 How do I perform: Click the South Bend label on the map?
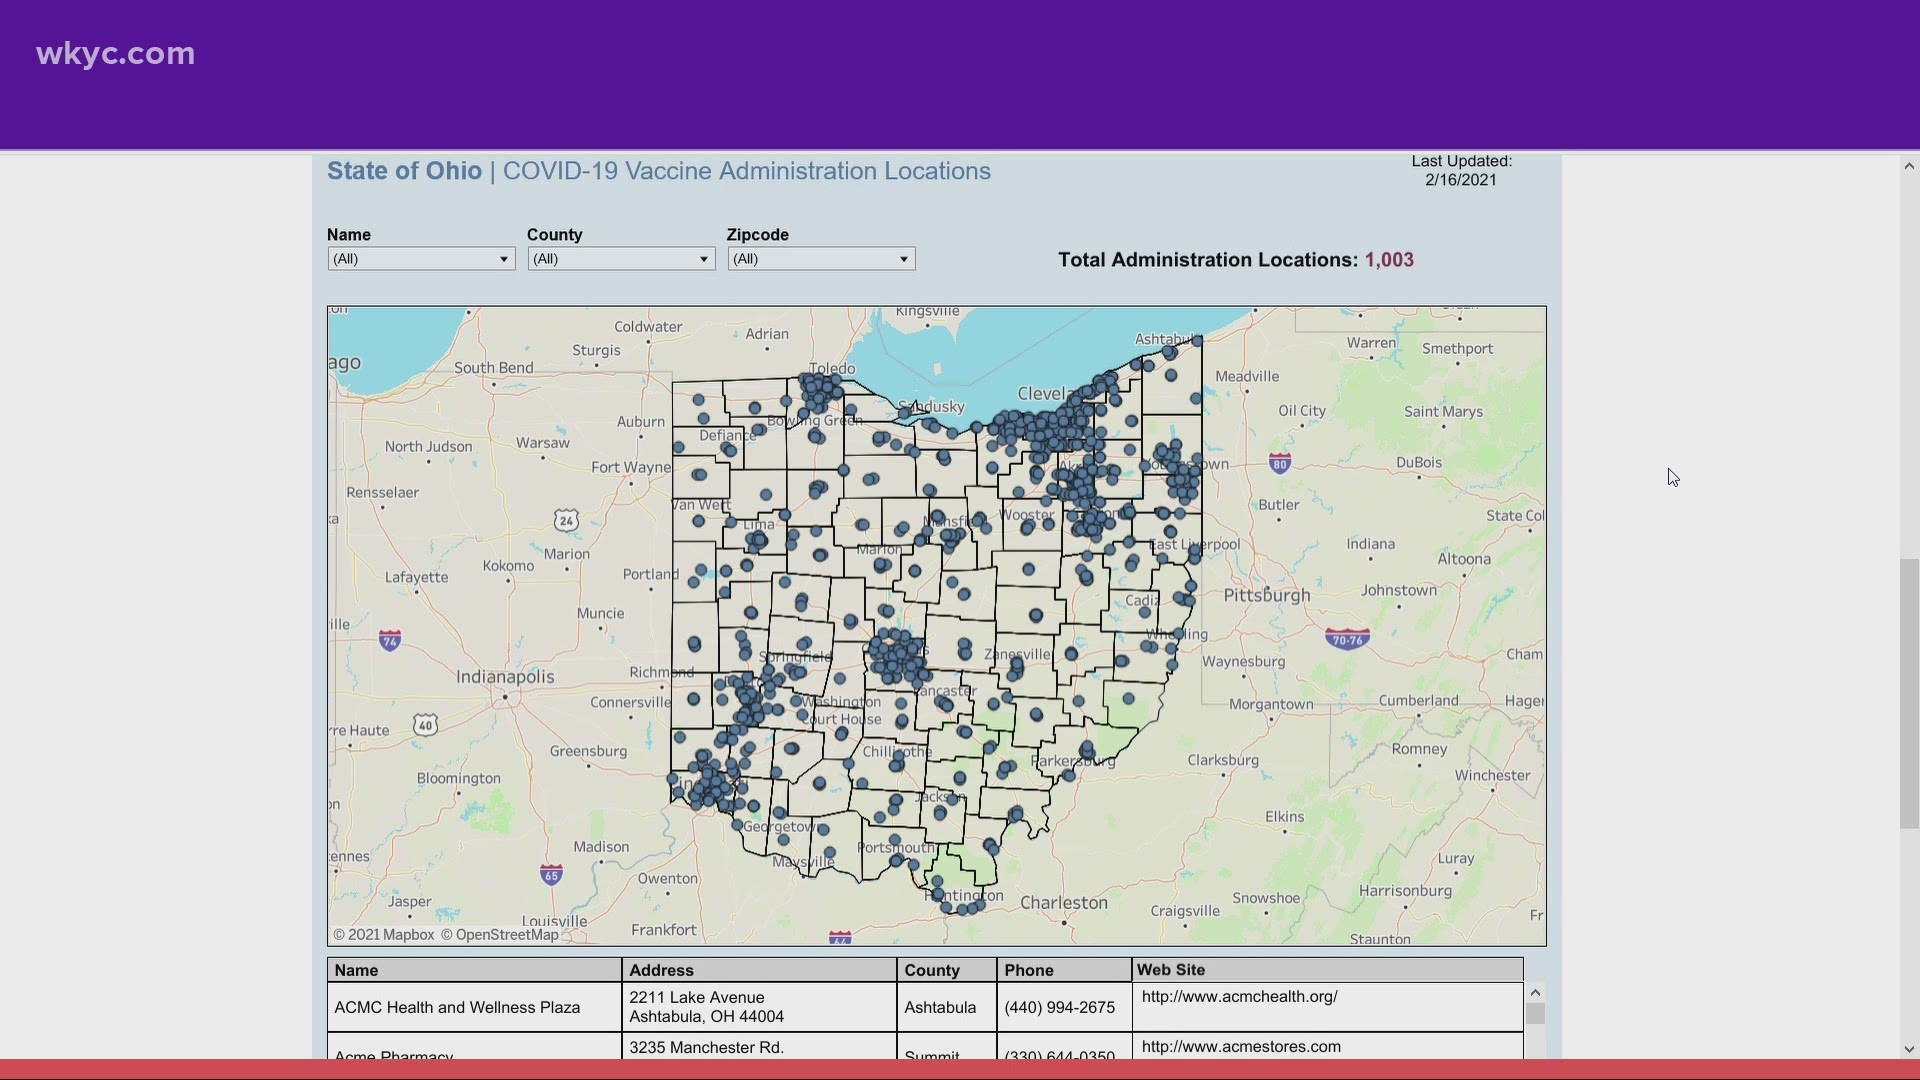coord(494,367)
